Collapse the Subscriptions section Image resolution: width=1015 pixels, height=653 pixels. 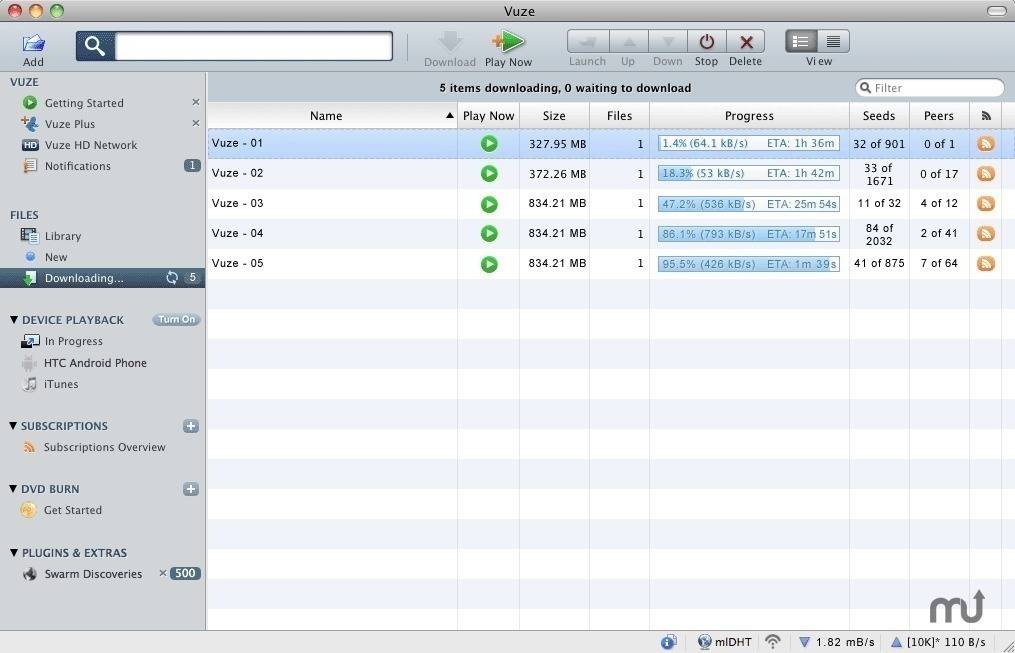click(13, 426)
